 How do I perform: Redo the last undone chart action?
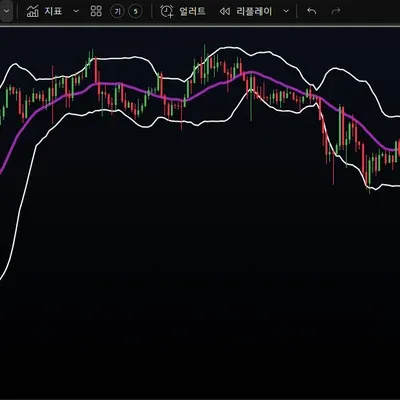[x=336, y=11]
